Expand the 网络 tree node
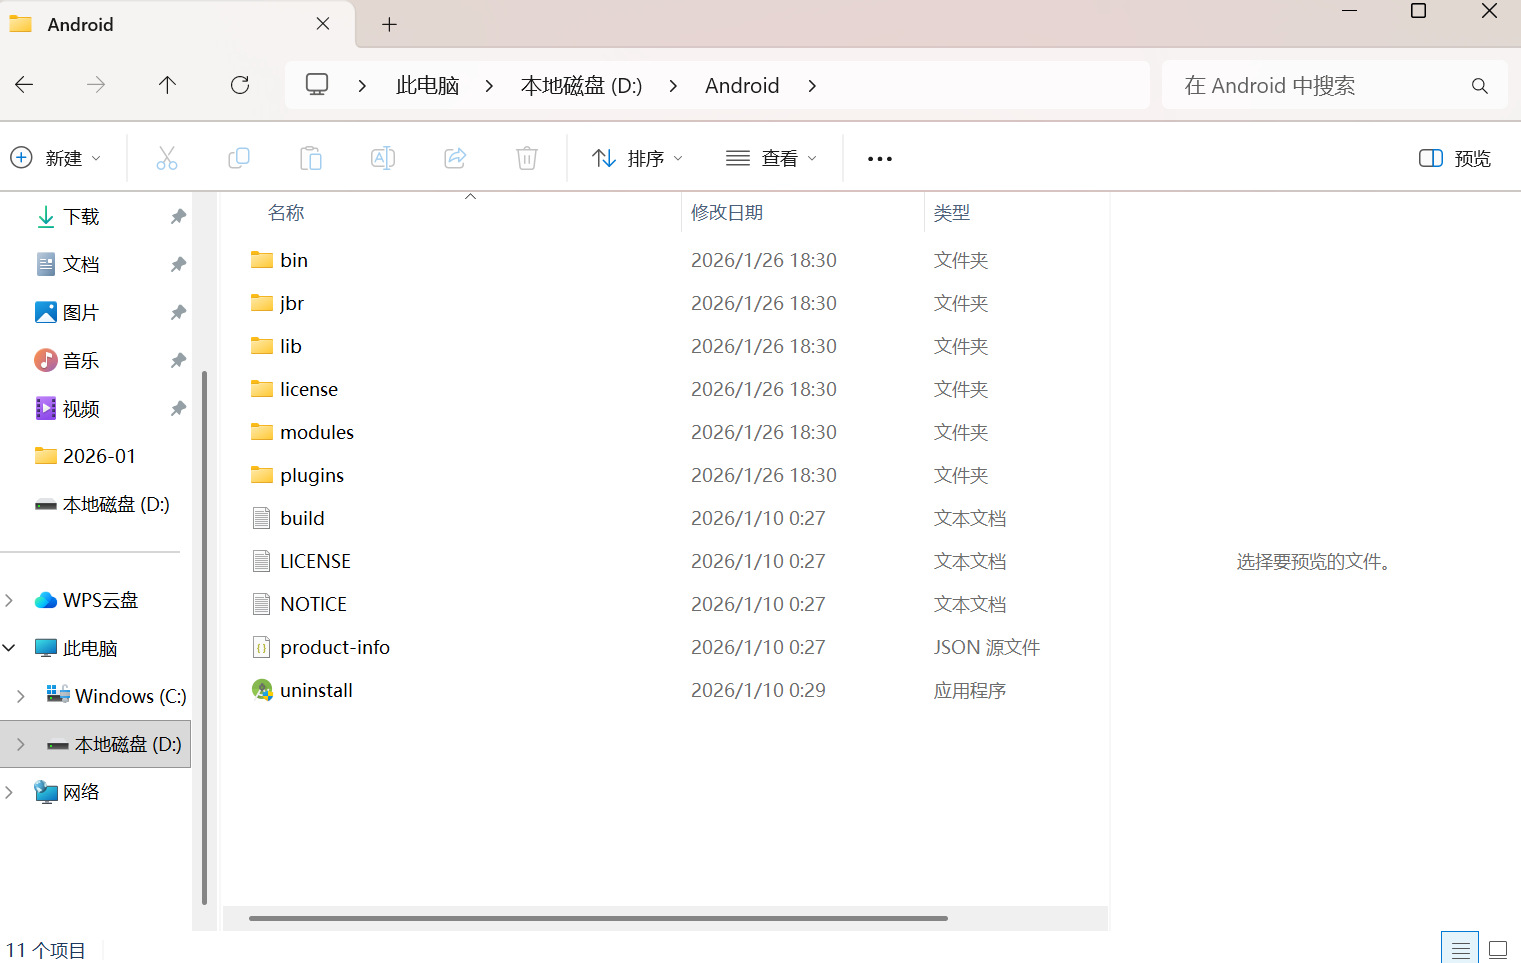Image resolution: width=1521 pixels, height=963 pixels. [x=9, y=792]
